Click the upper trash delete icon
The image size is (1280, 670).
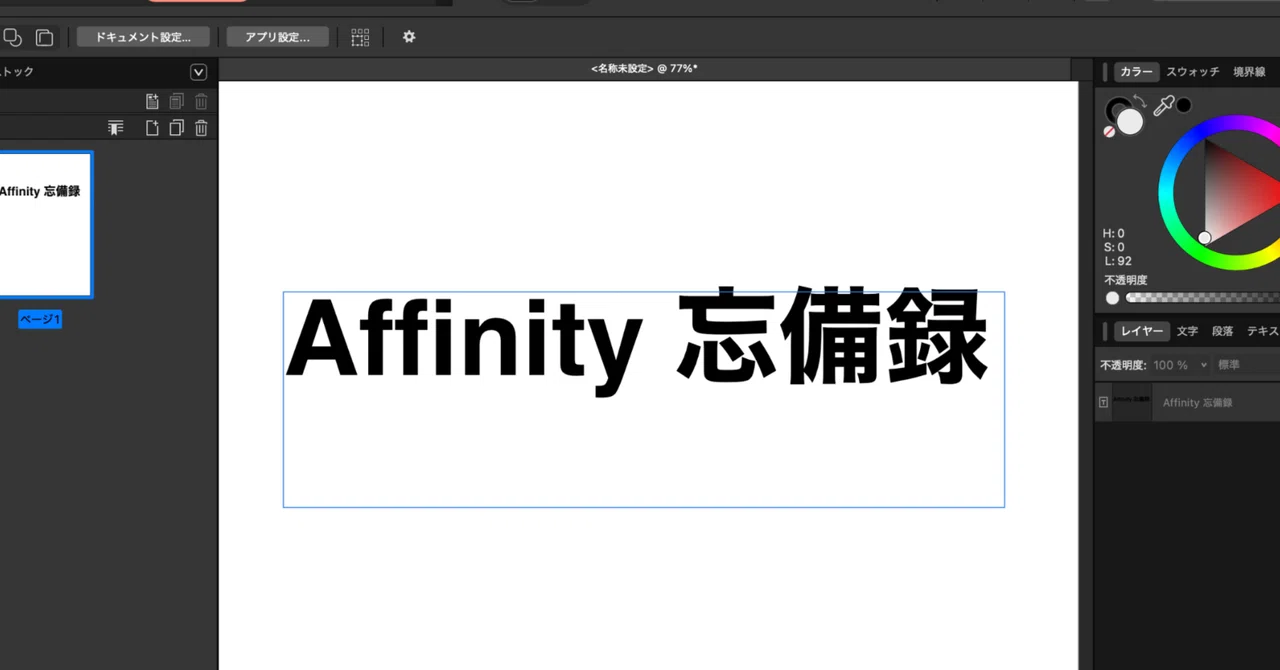click(x=201, y=101)
